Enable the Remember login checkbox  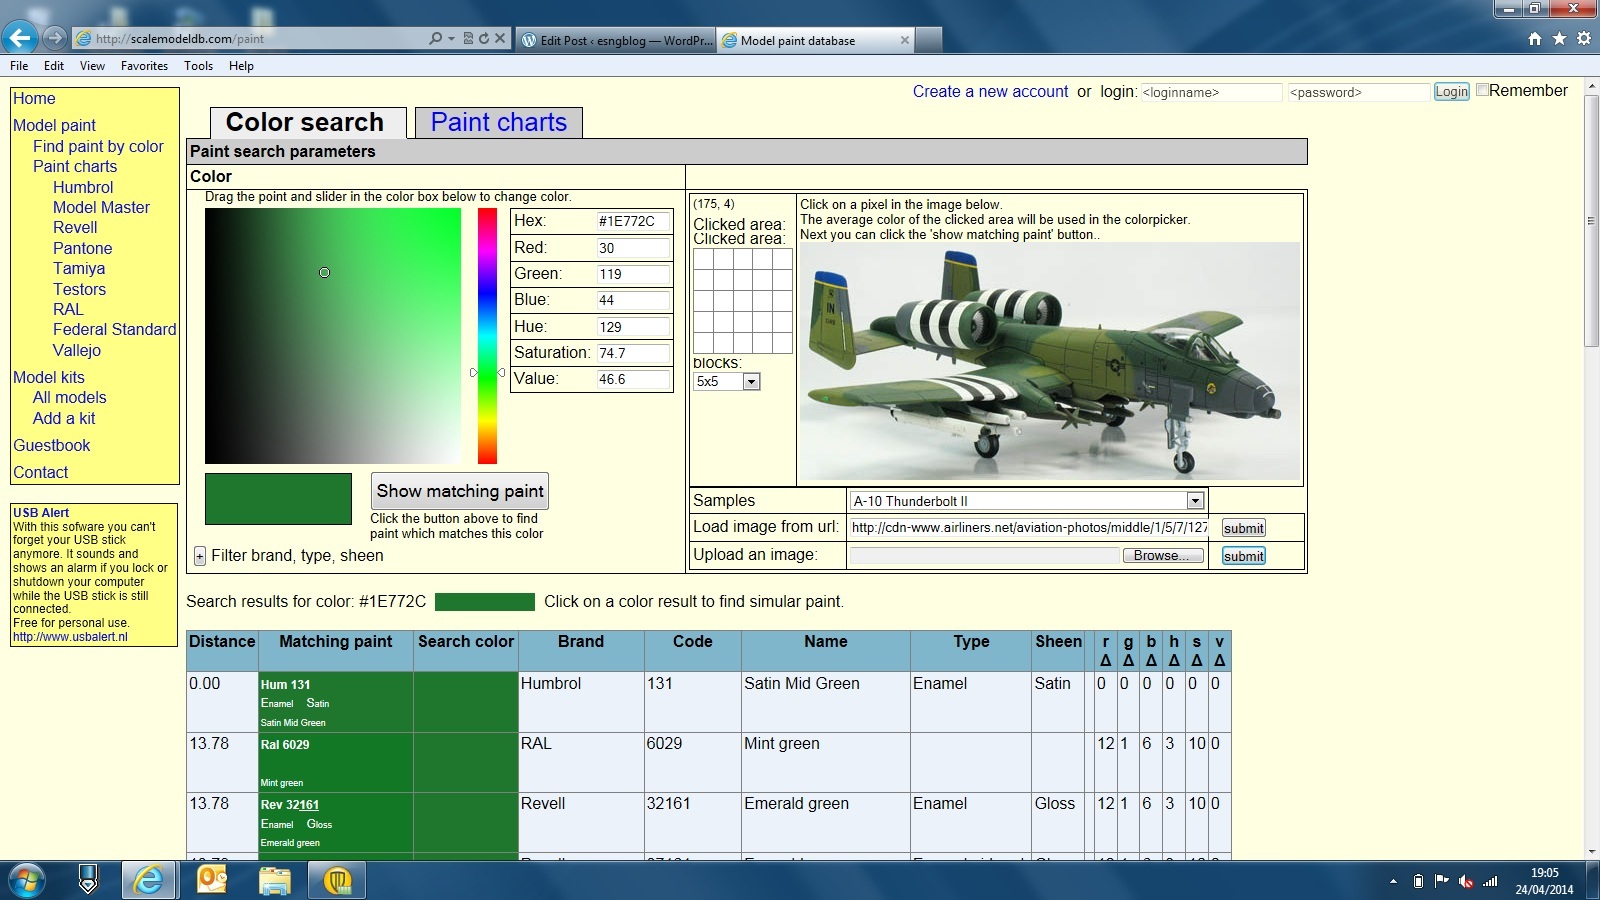[x=1482, y=90]
